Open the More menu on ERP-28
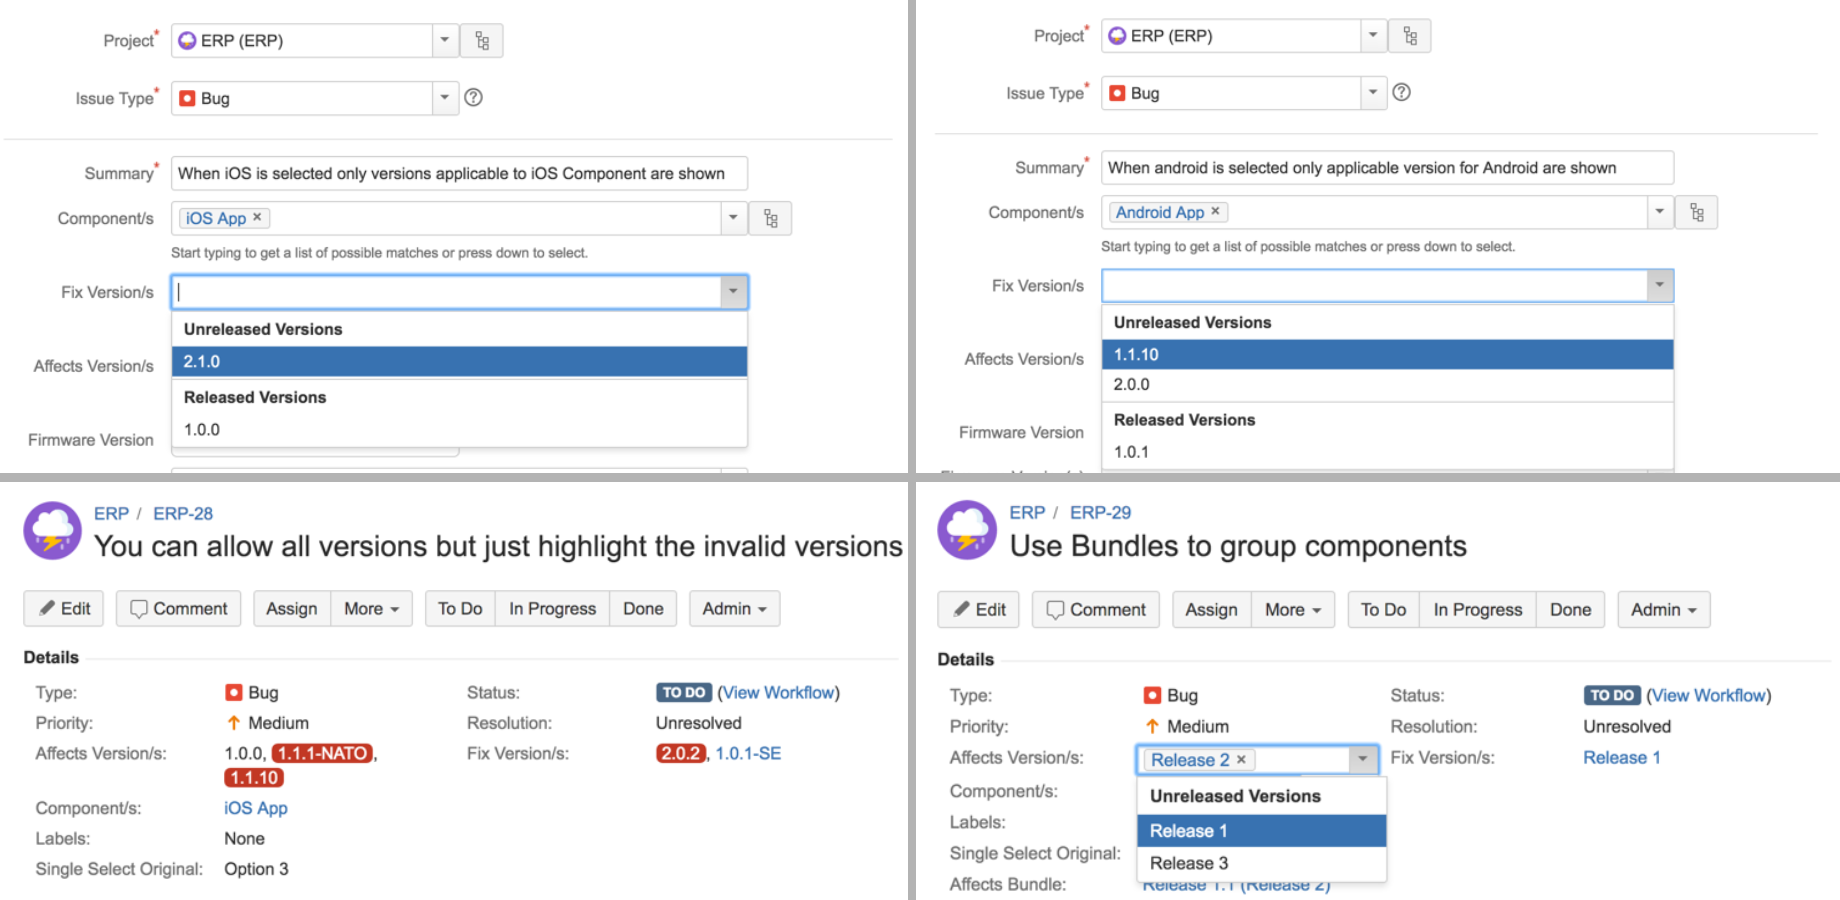The image size is (1840, 900). click(x=371, y=609)
